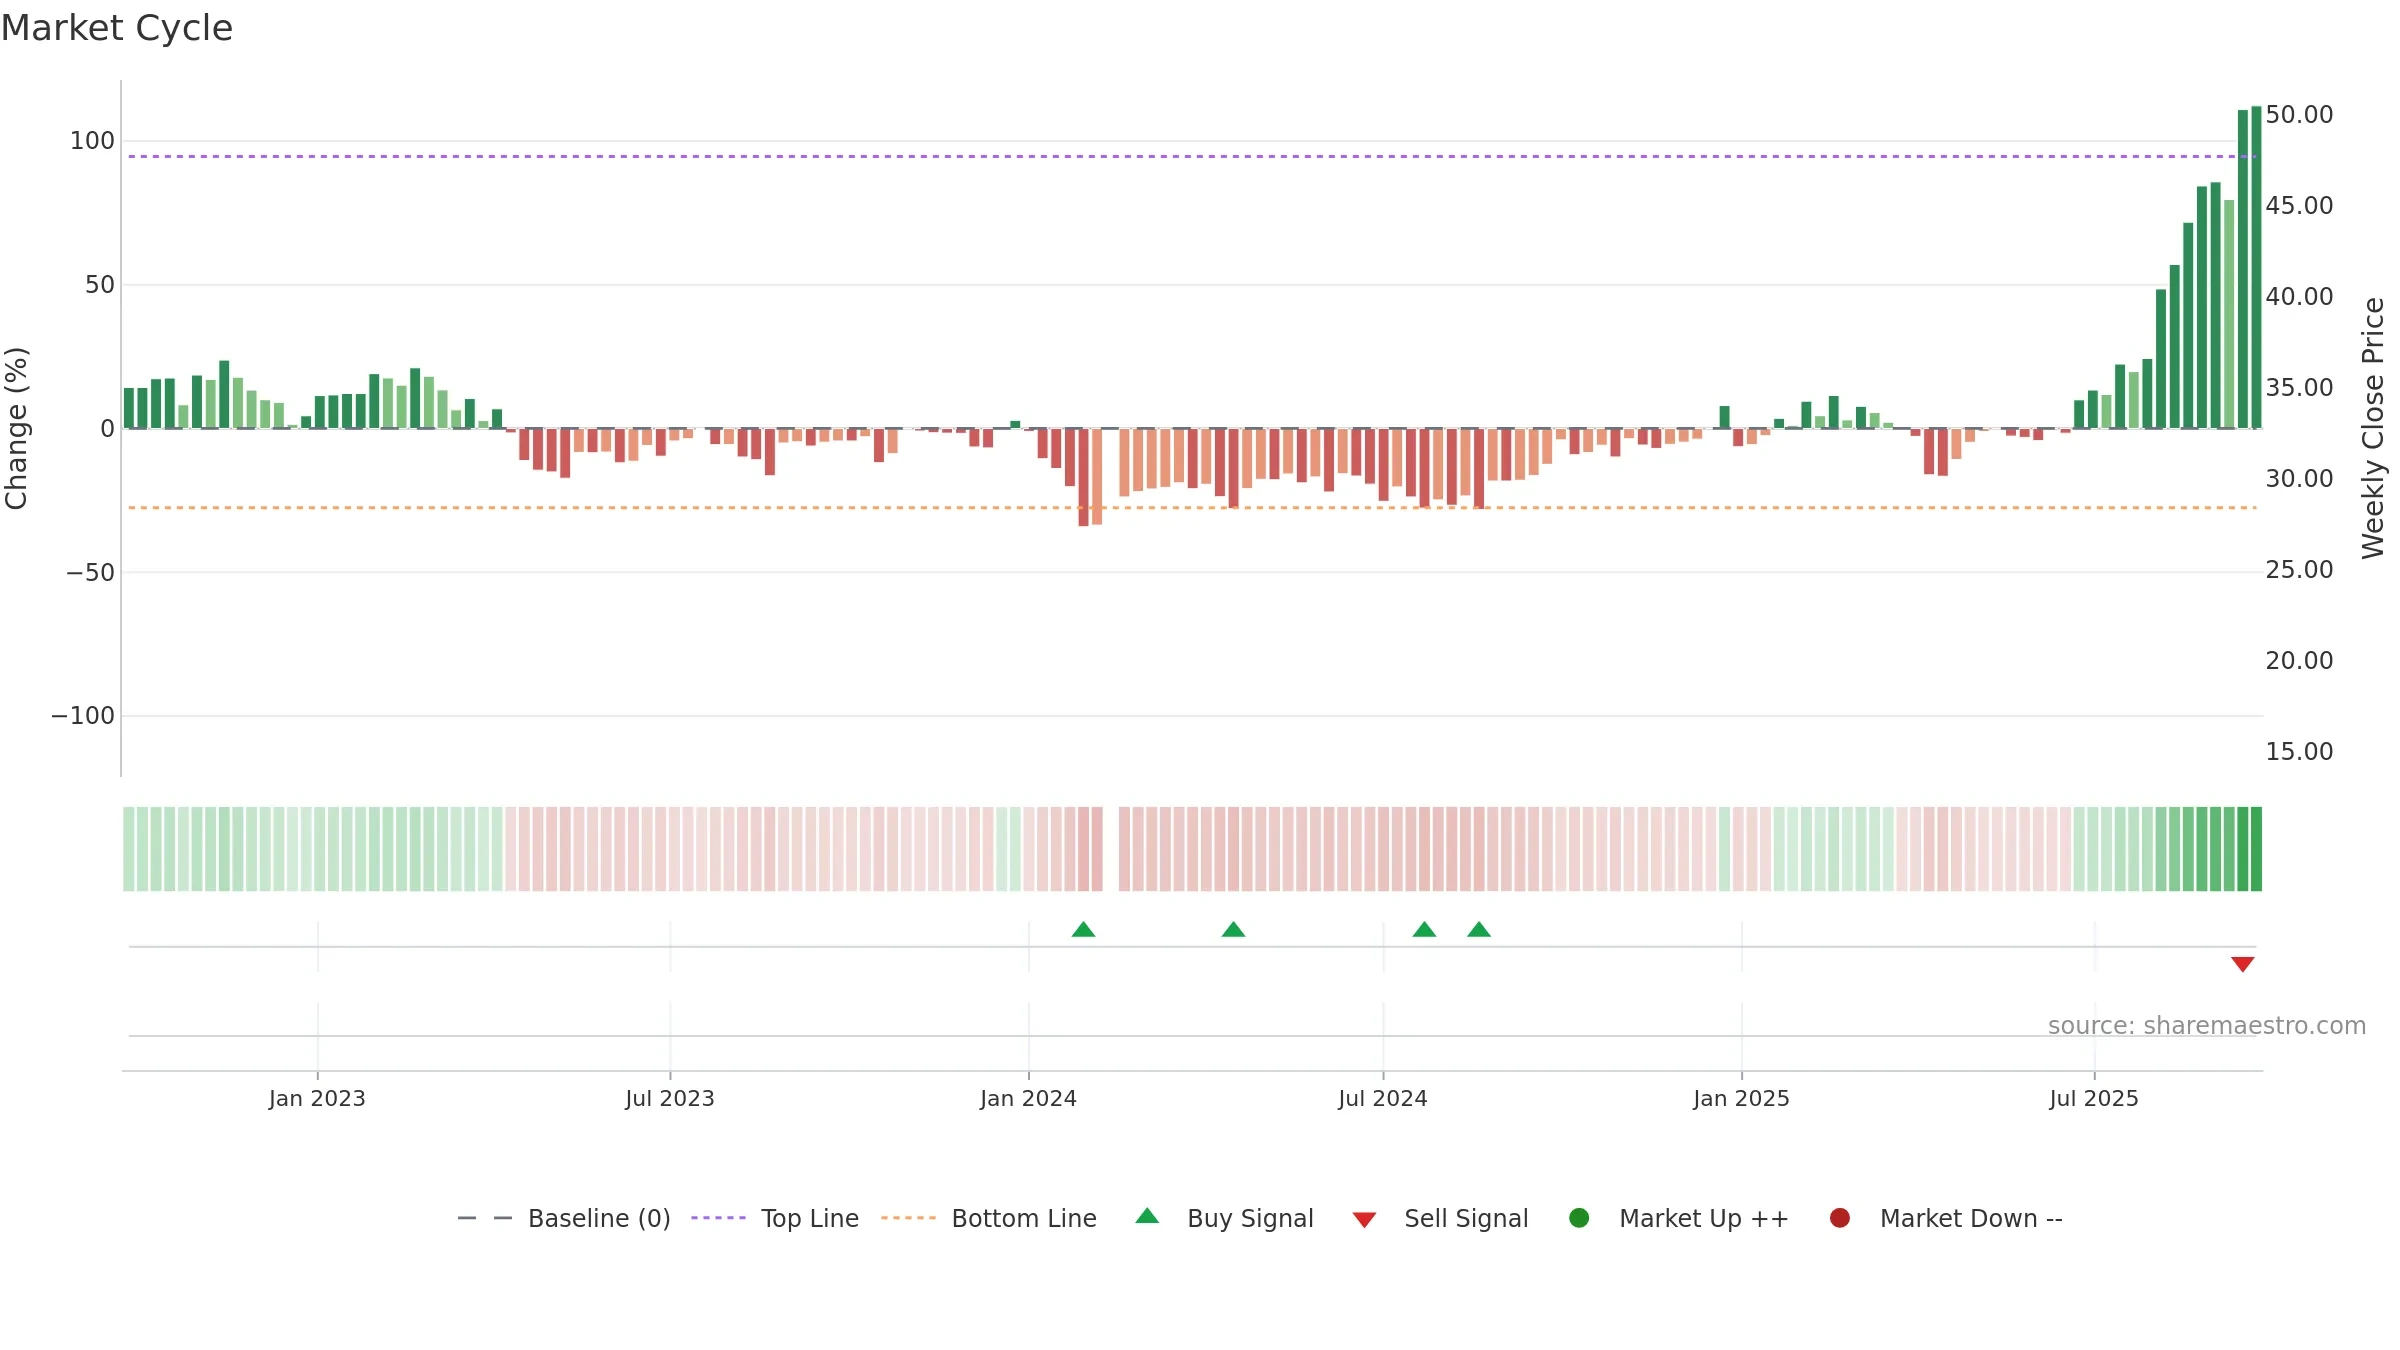Screen dimensions: 2400x1350
Task: Toggle the Buy Signal legend entry
Action: coord(1224,1218)
